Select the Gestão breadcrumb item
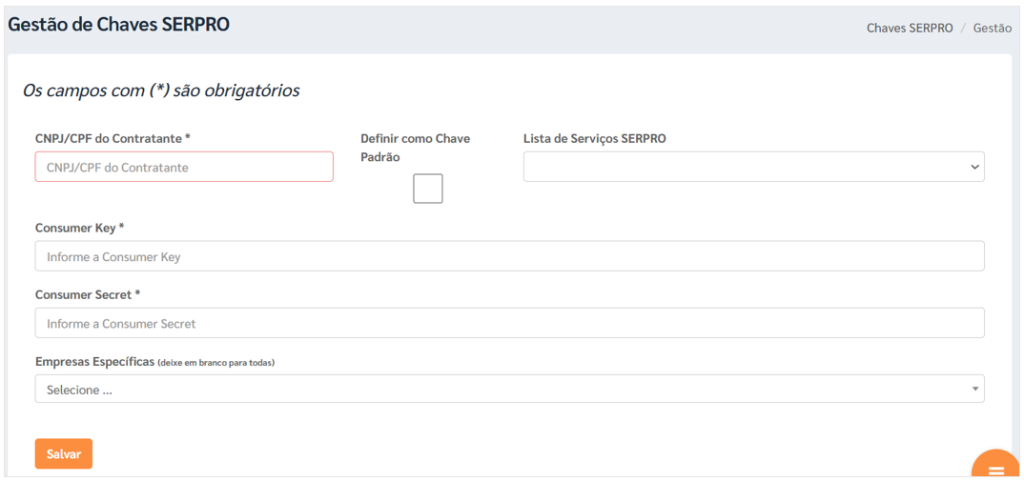This screenshot has width=1024, height=481. 993,28
